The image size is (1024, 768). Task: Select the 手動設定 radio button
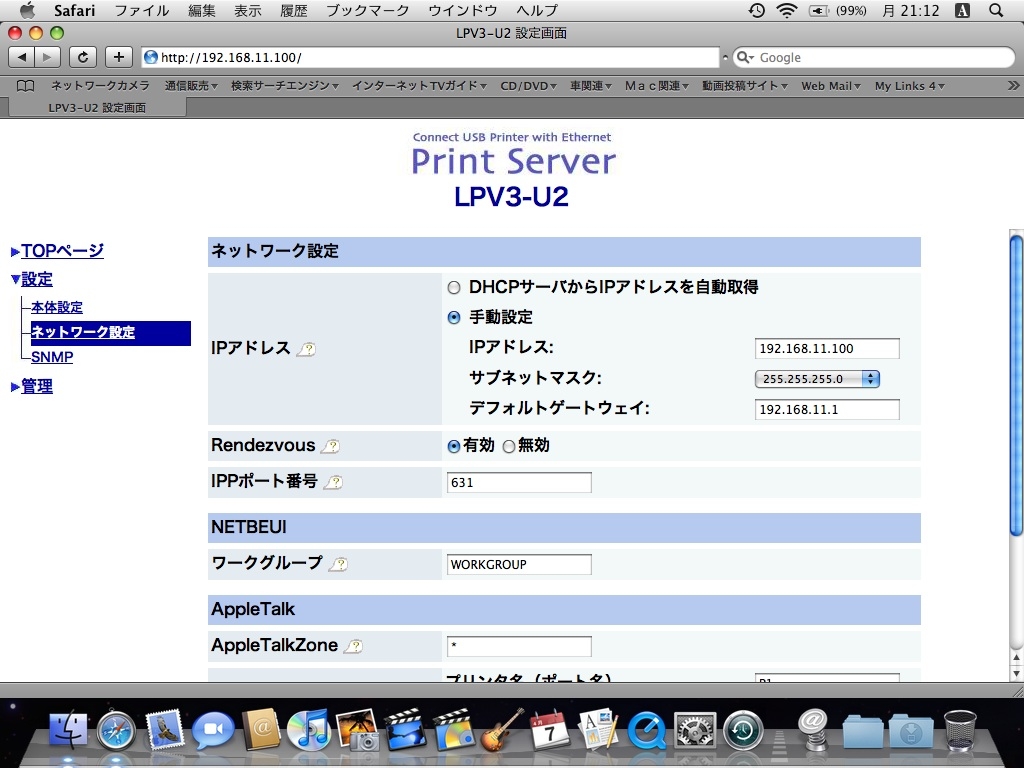(x=454, y=317)
